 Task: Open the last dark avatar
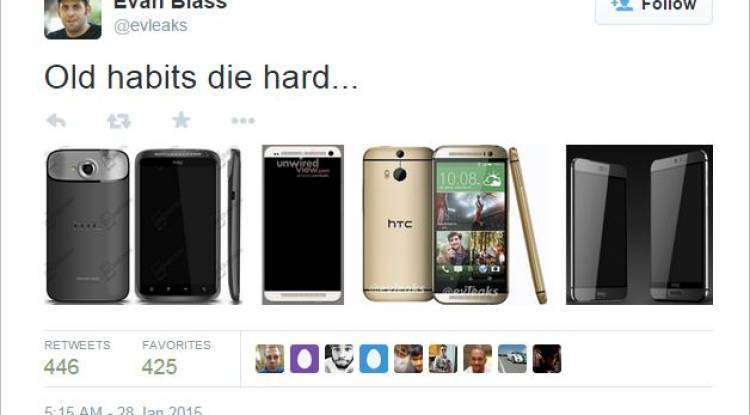[x=547, y=359]
